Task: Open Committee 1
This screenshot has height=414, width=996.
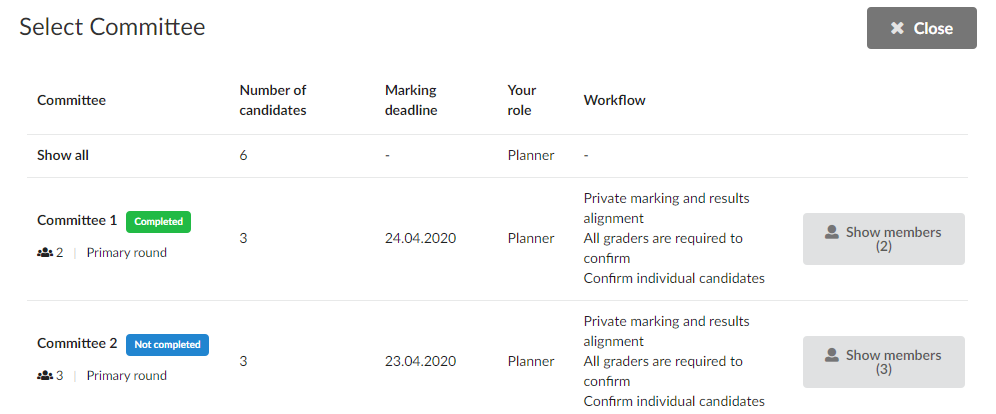Action: point(77,221)
